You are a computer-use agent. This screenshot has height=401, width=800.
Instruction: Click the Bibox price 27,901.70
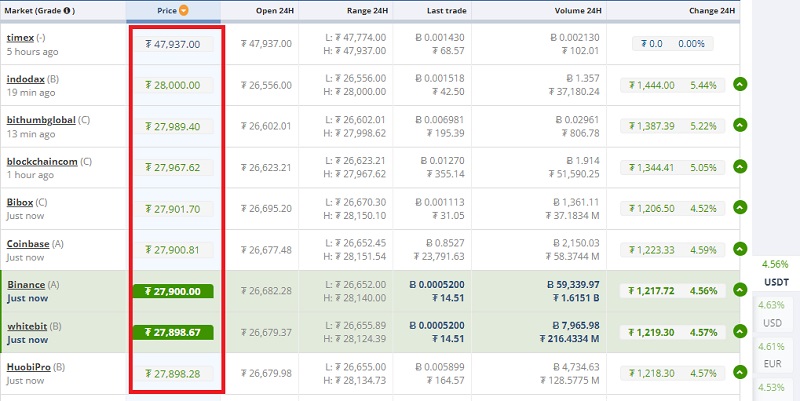[x=173, y=209]
